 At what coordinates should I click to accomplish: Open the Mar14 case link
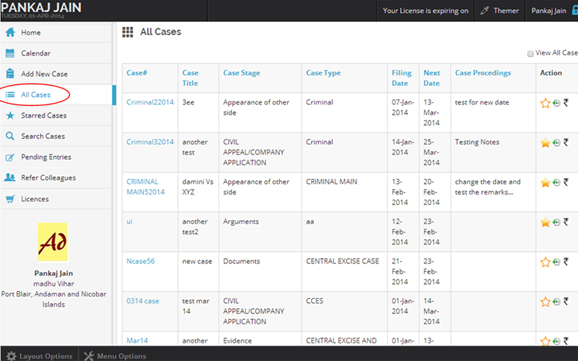click(x=137, y=341)
